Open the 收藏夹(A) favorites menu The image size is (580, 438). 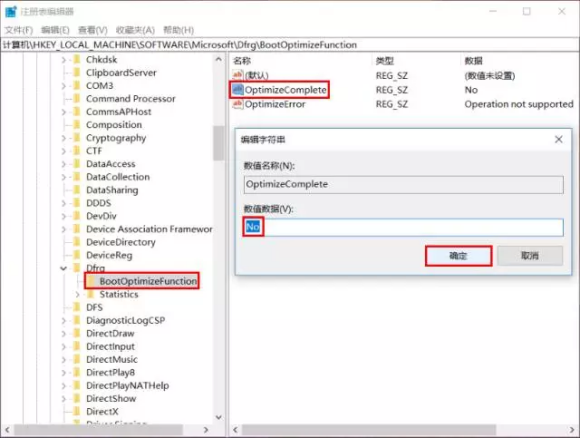tap(135, 30)
